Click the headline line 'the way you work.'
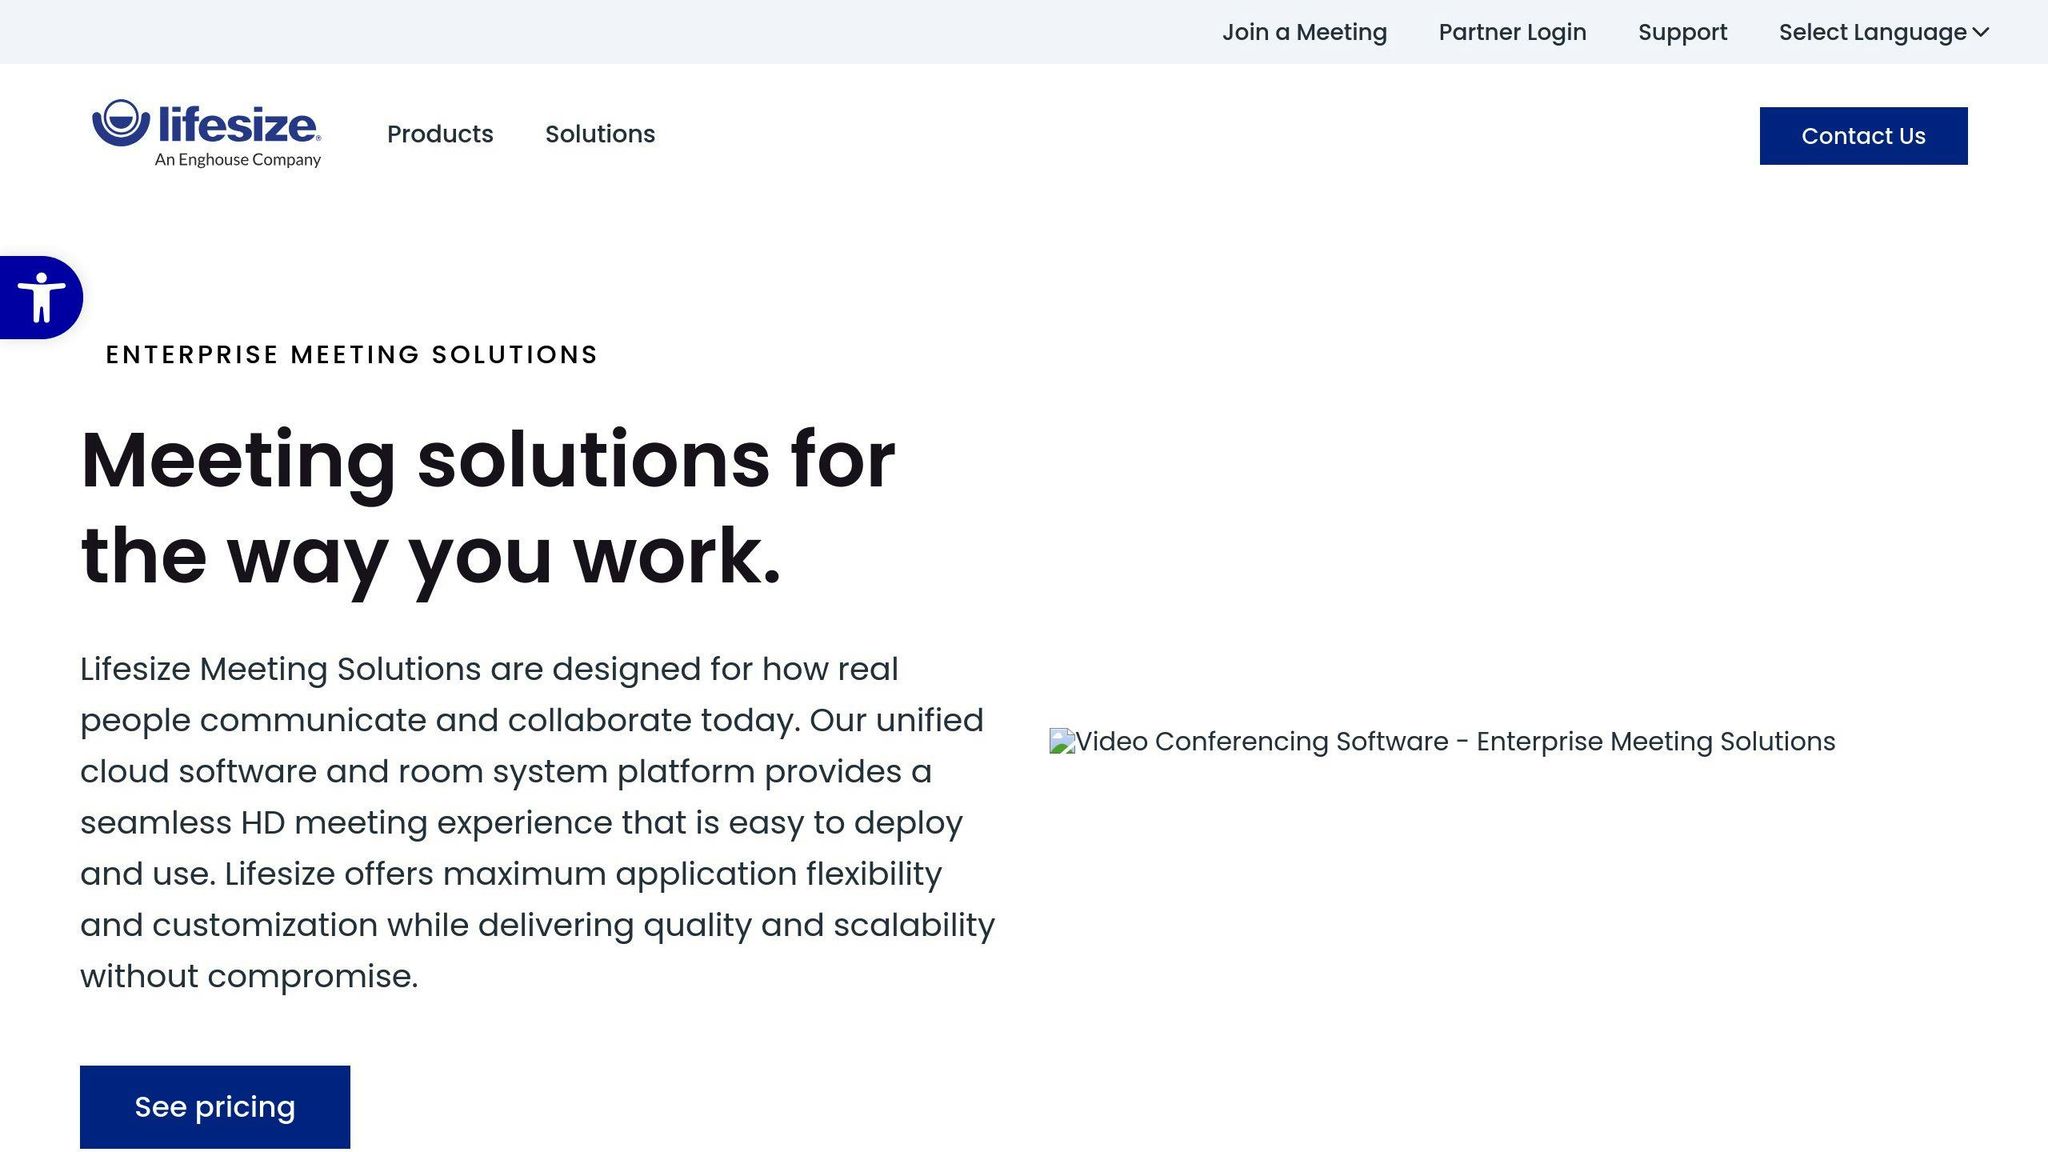Screen dimensions: 2048x1152 point(430,556)
